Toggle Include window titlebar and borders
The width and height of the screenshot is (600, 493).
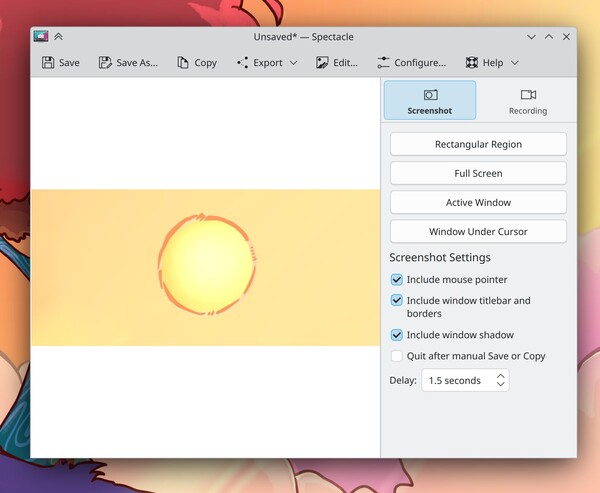397,300
